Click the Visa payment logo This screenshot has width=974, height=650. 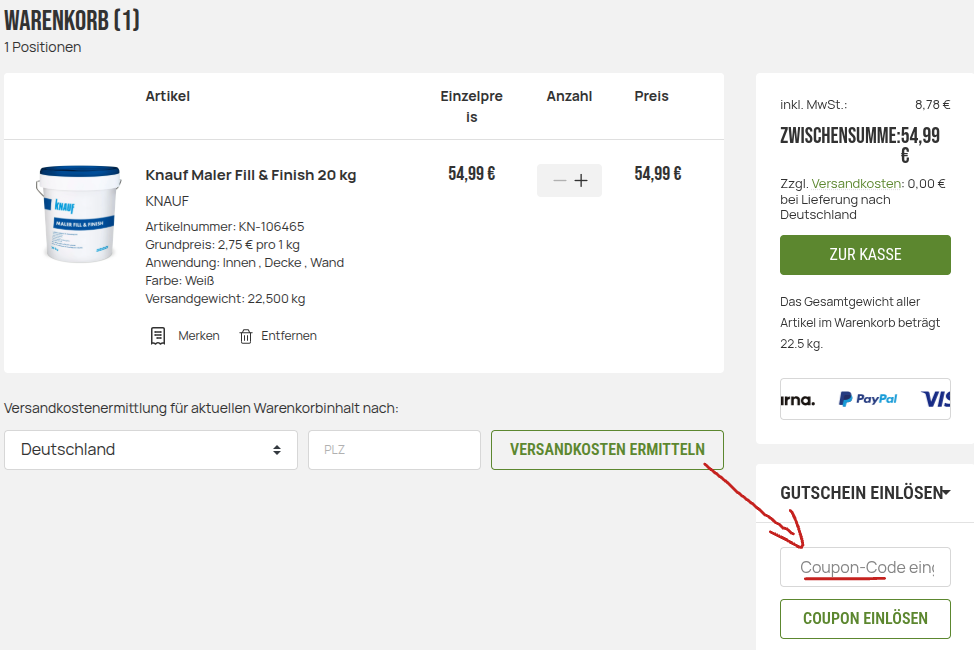pyautogui.click(x=936, y=399)
